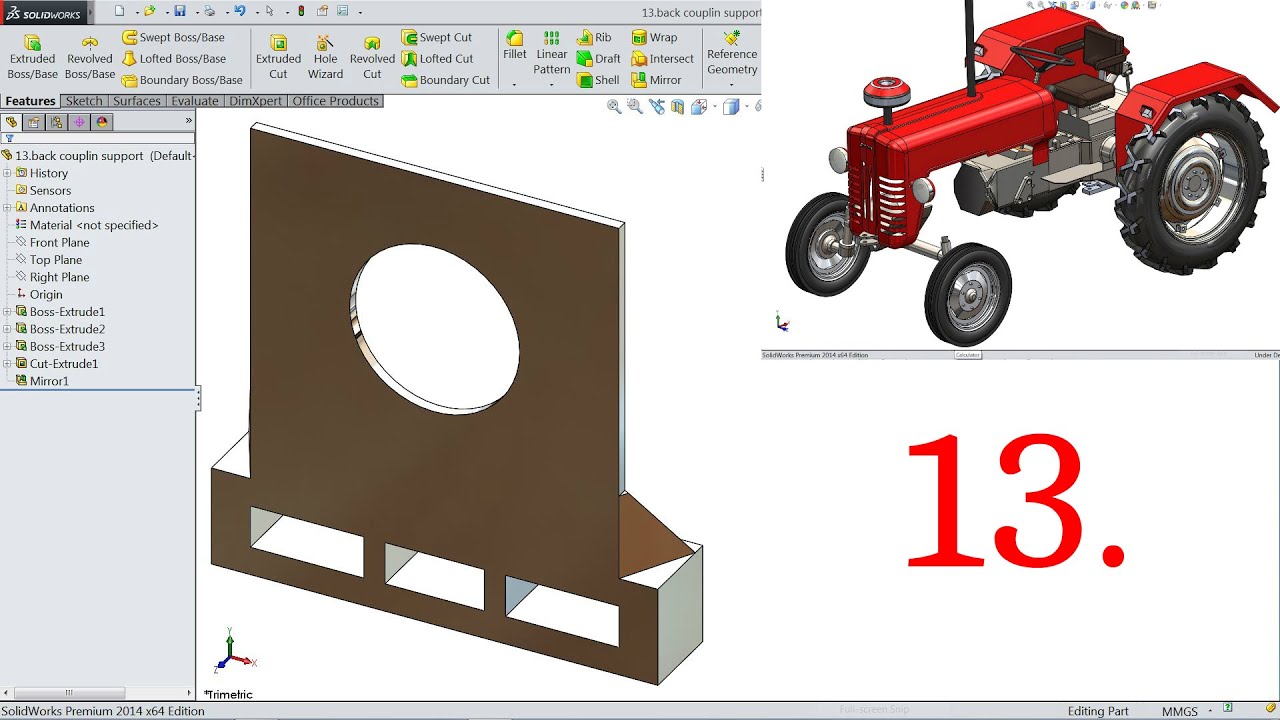1280x720 pixels.
Task: Select the Revolved Boss/Base tool
Action: pos(90,57)
